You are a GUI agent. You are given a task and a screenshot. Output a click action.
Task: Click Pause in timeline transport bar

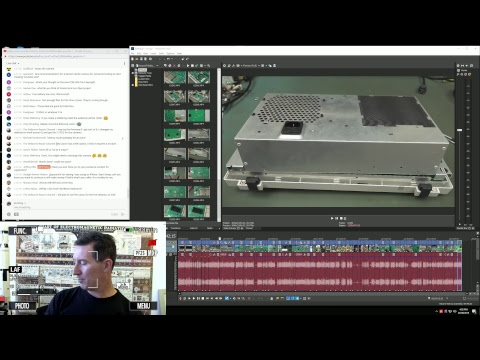(198, 298)
